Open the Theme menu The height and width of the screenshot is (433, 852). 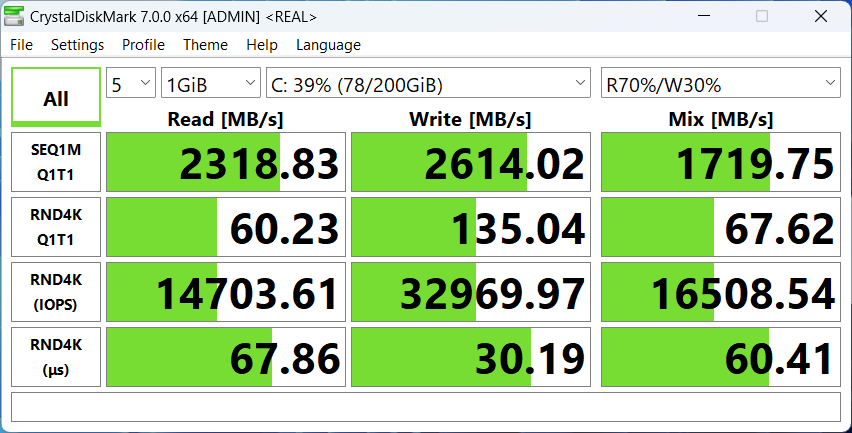coord(205,45)
